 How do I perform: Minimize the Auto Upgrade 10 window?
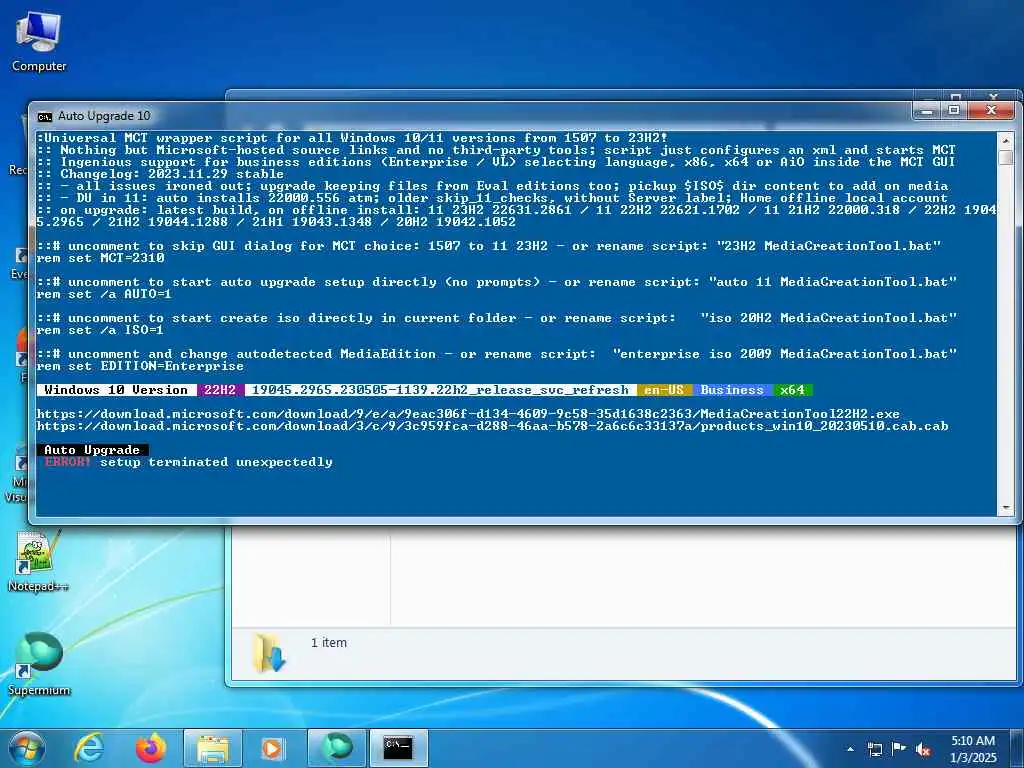pos(927,110)
